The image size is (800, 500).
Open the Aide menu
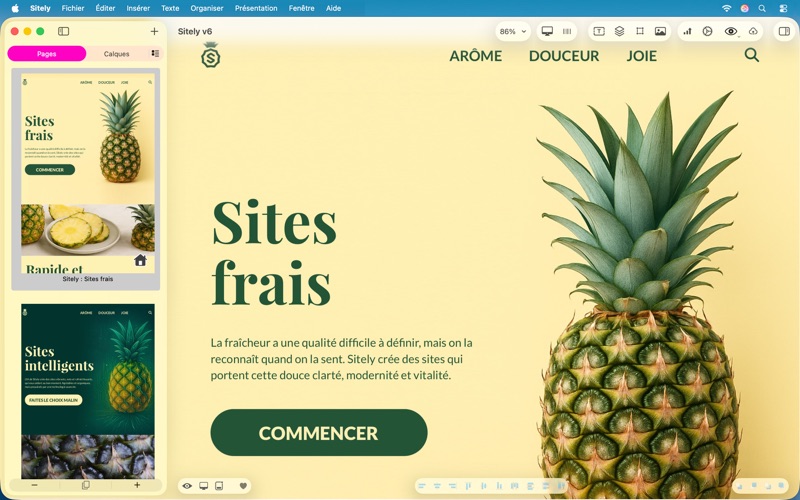333,8
